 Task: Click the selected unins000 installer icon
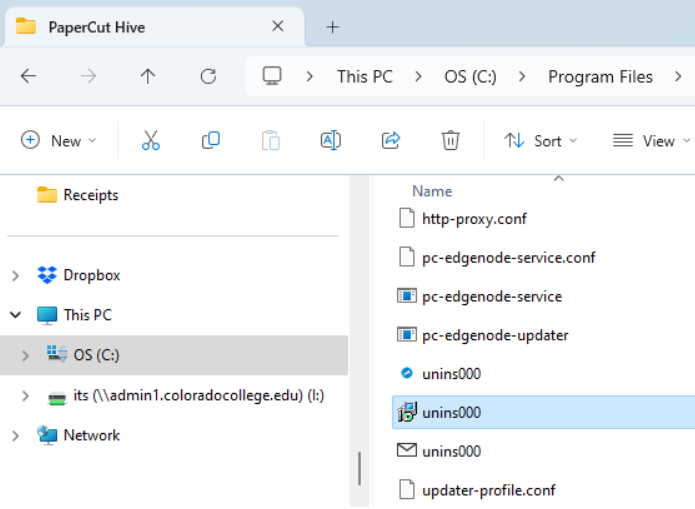click(407, 412)
